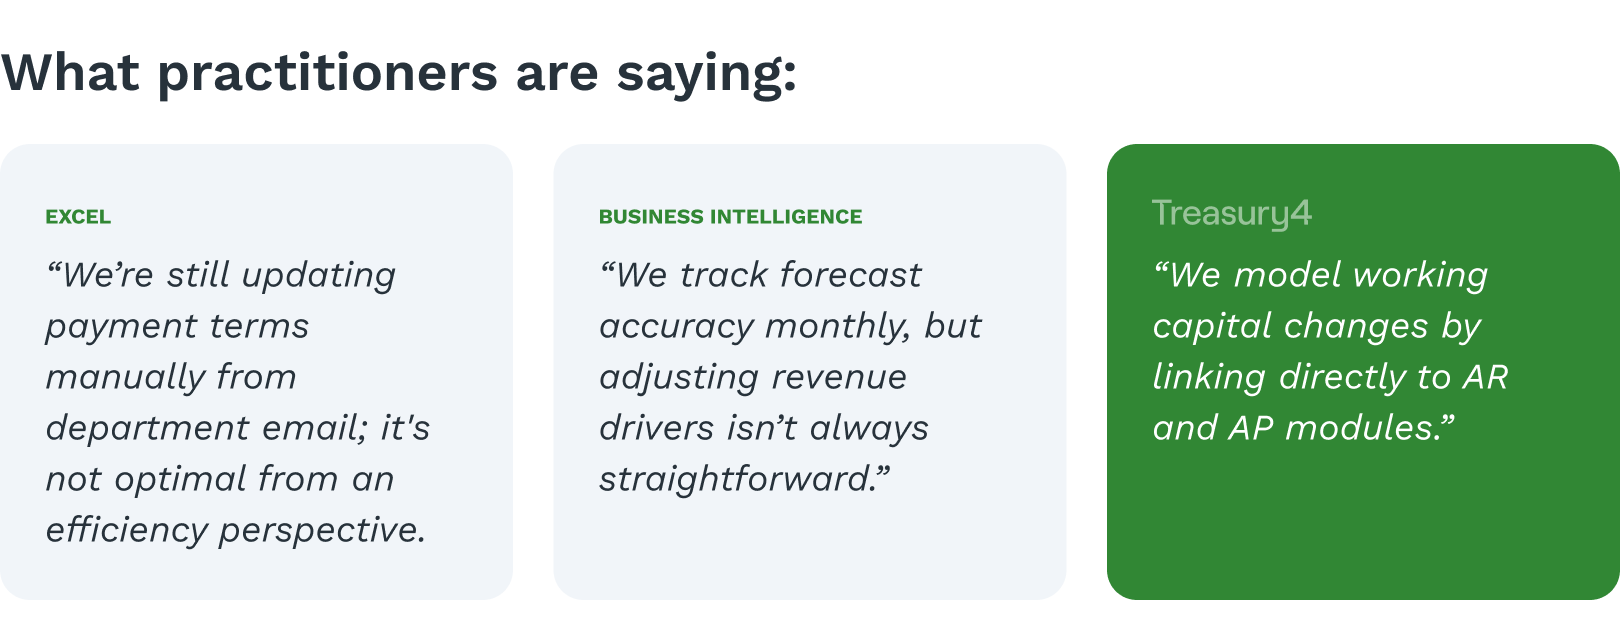The height and width of the screenshot is (639, 1620).
Task: Click the text 'and AP modules.'
Action: (1304, 428)
